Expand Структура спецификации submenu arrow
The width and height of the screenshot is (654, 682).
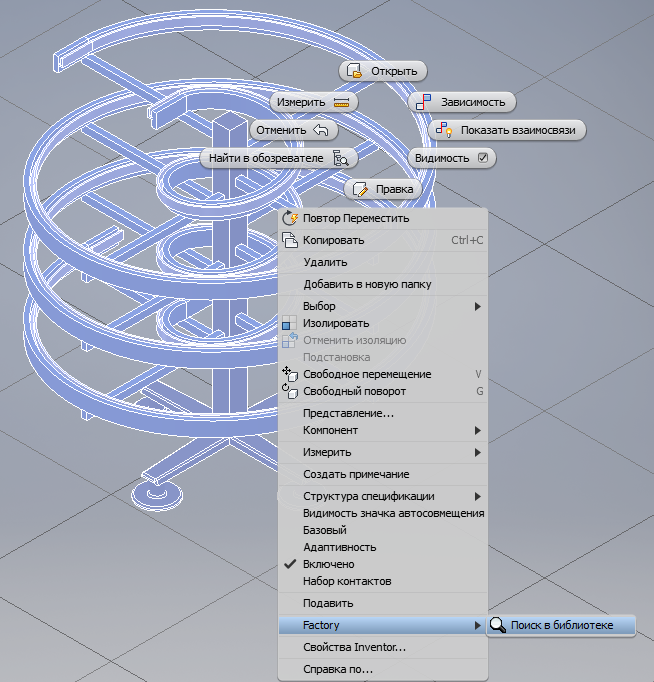pyautogui.click(x=478, y=496)
